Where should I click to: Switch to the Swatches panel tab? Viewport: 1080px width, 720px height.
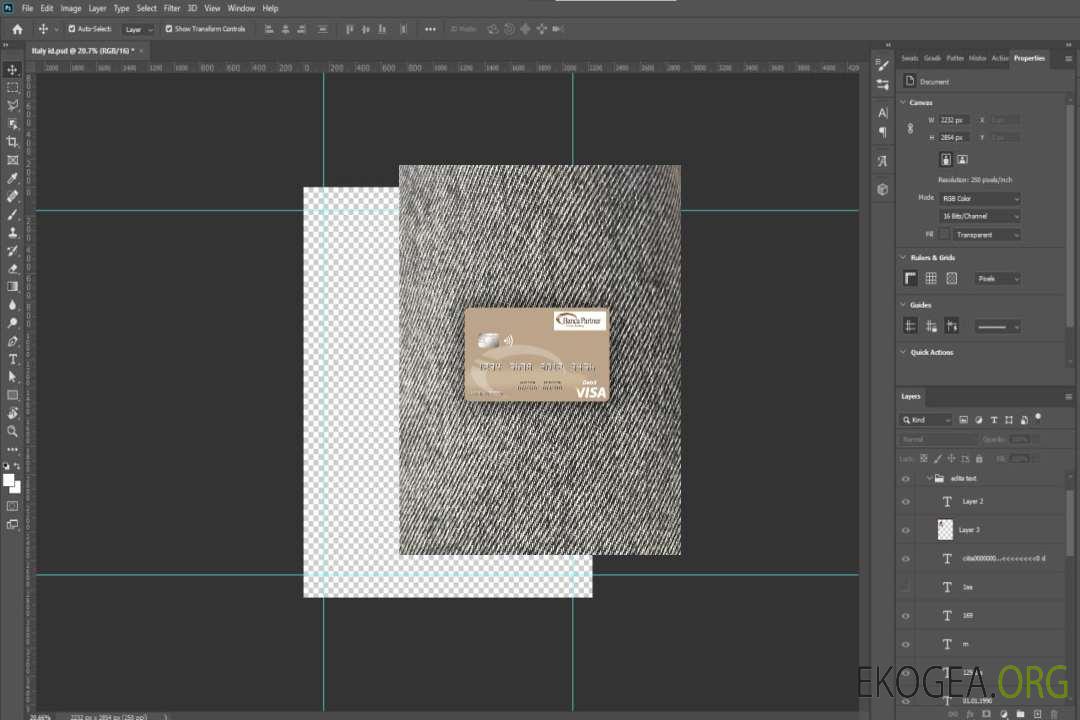click(909, 58)
